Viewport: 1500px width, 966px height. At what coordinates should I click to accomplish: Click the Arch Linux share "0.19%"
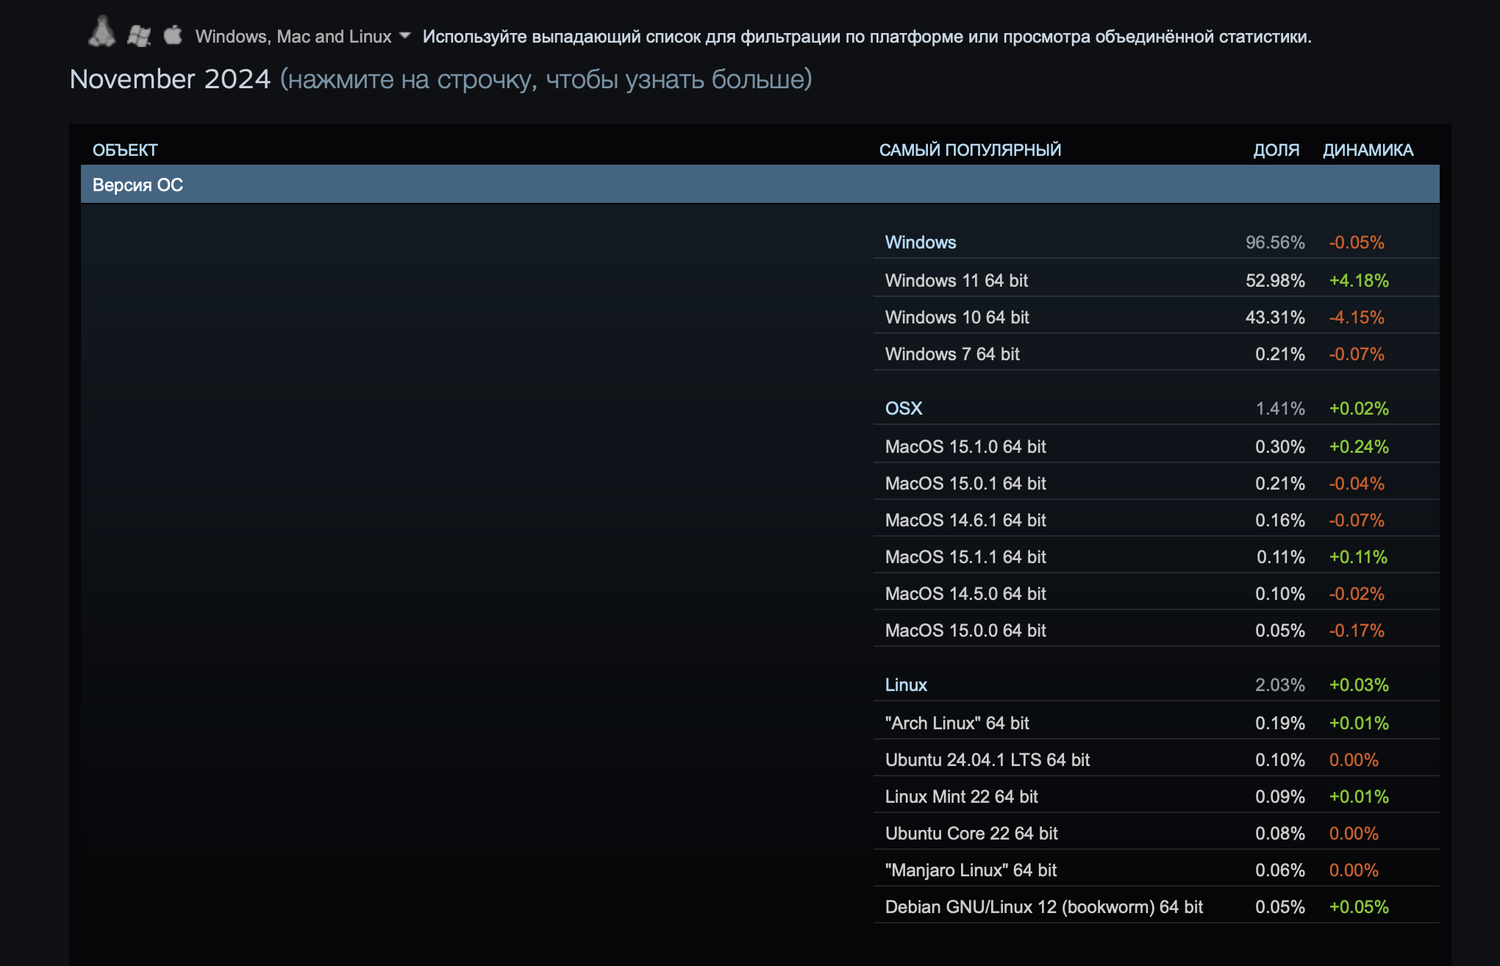(x=1280, y=724)
